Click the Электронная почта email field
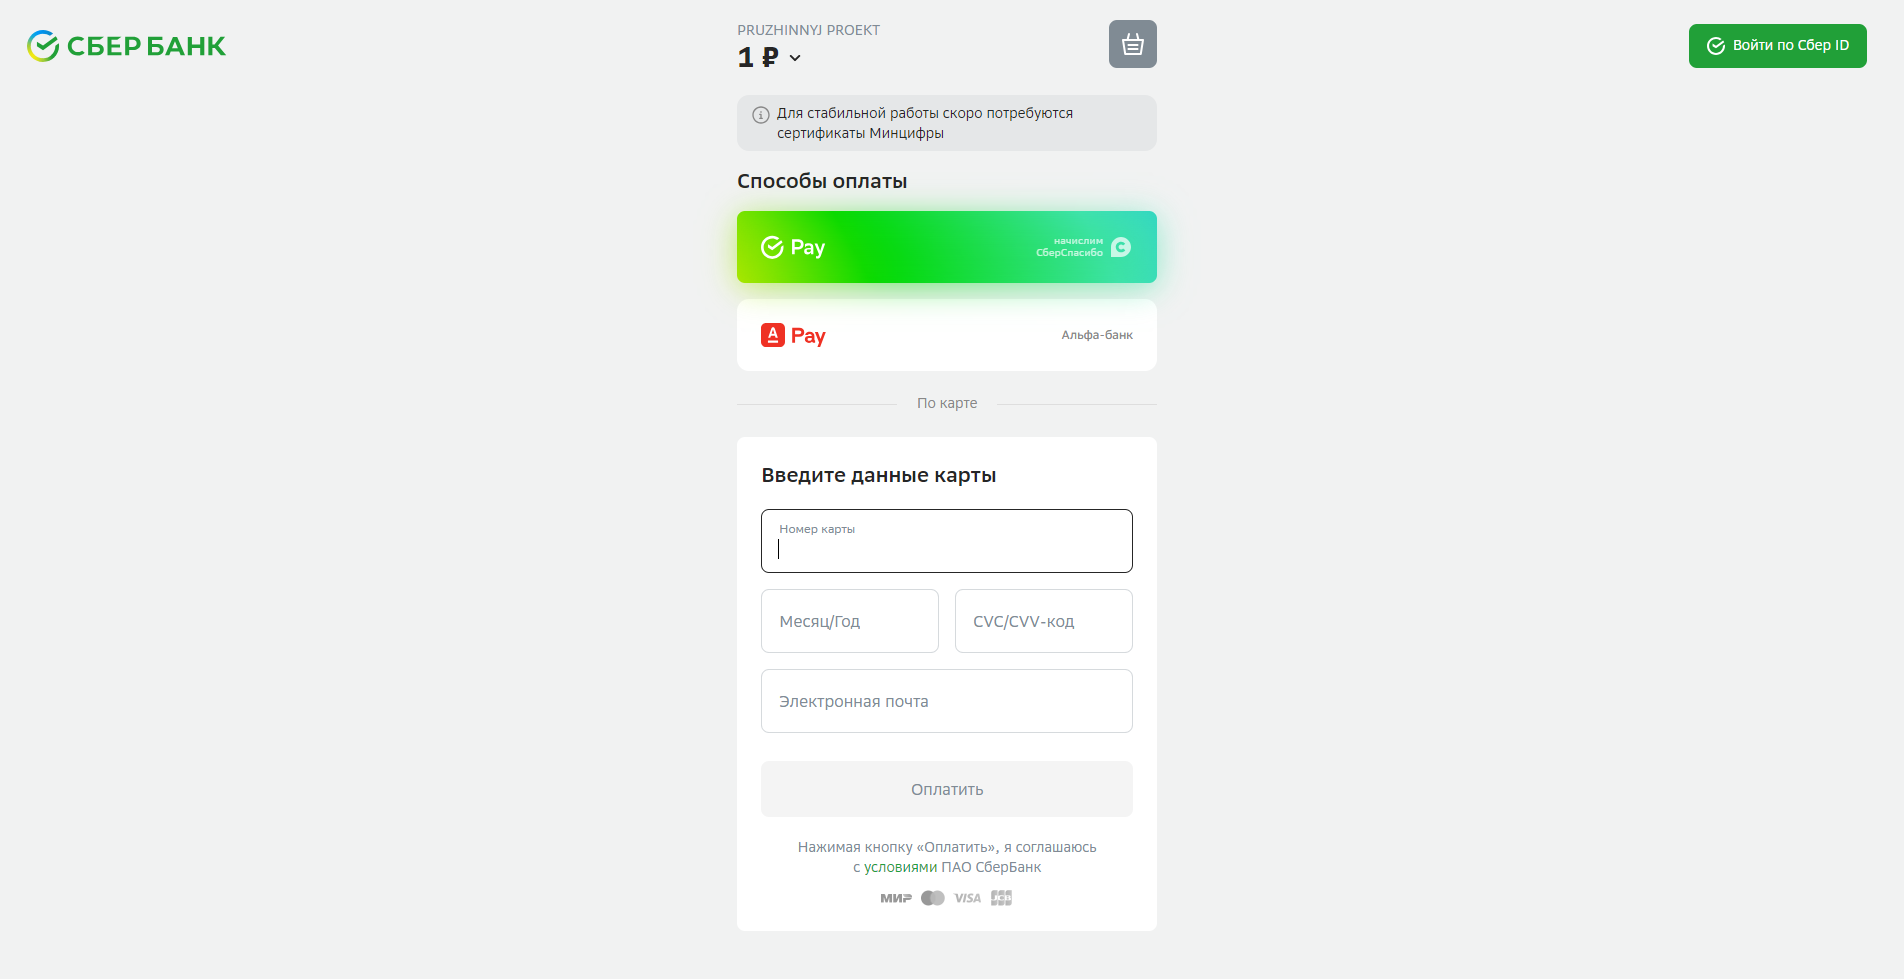Image resolution: width=1904 pixels, height=979 pixels. click(946, 701)
